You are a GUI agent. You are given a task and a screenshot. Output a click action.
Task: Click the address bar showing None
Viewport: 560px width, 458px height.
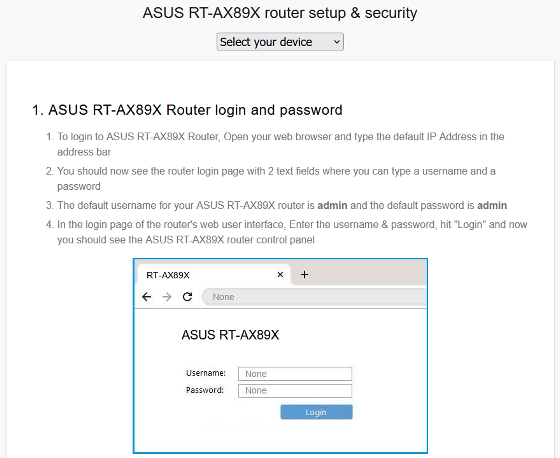314,297
